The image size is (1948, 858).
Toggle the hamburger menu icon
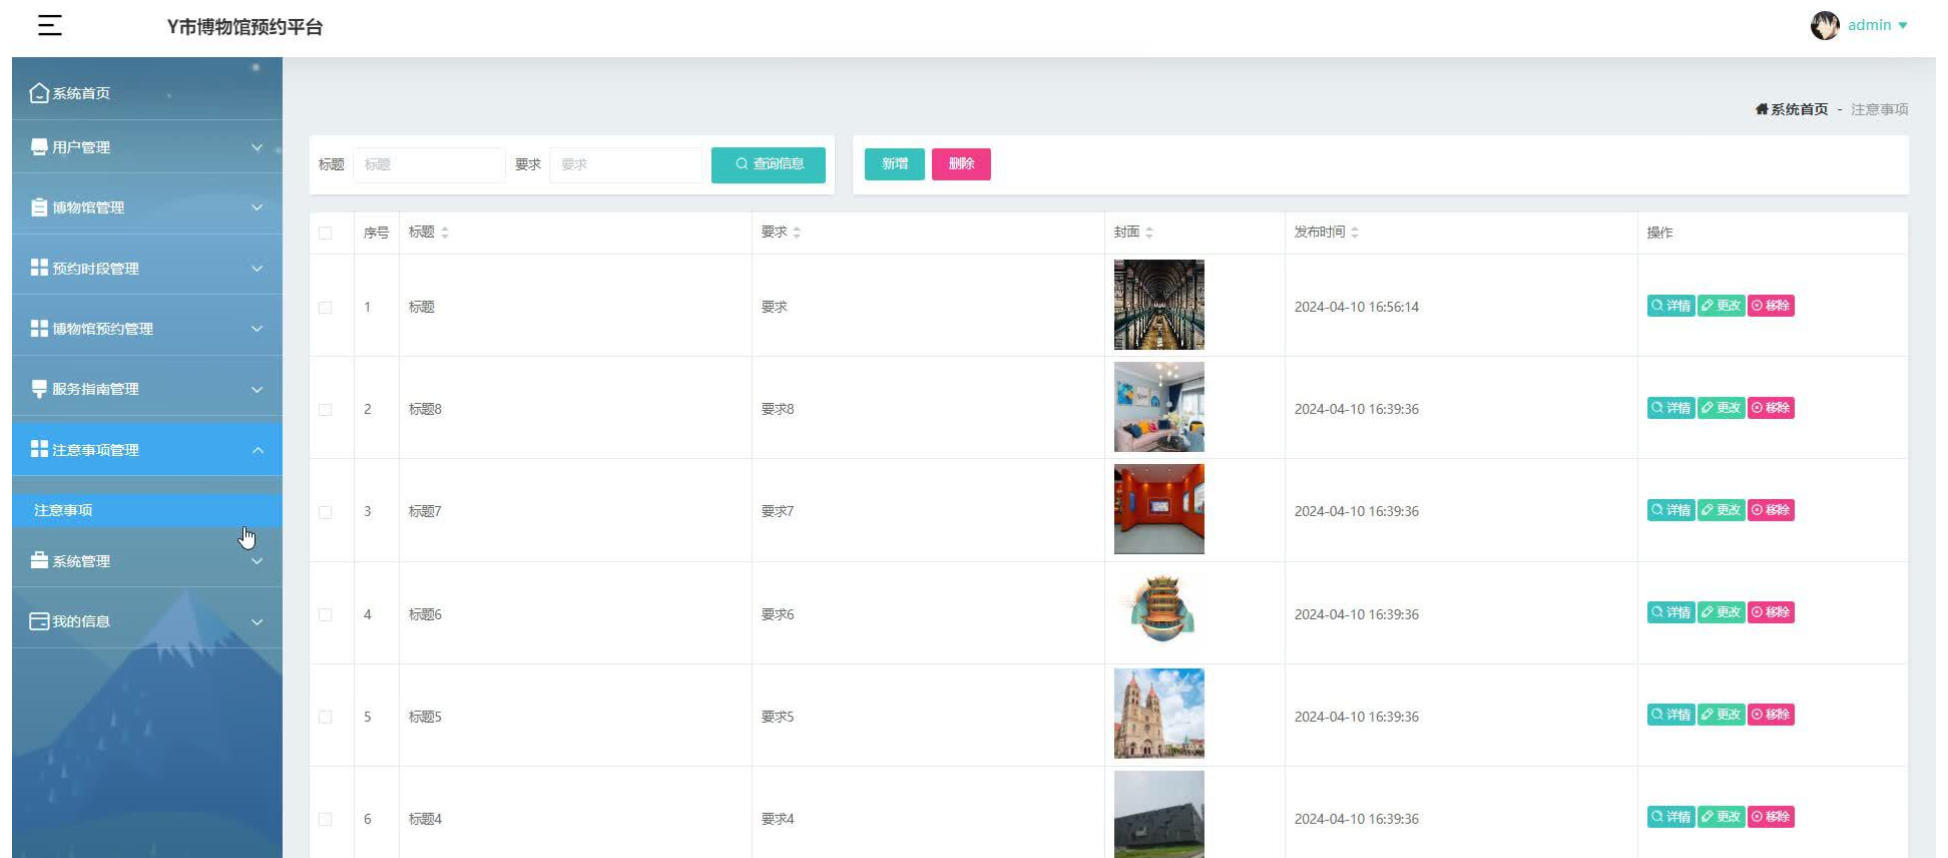click(50, 26)
